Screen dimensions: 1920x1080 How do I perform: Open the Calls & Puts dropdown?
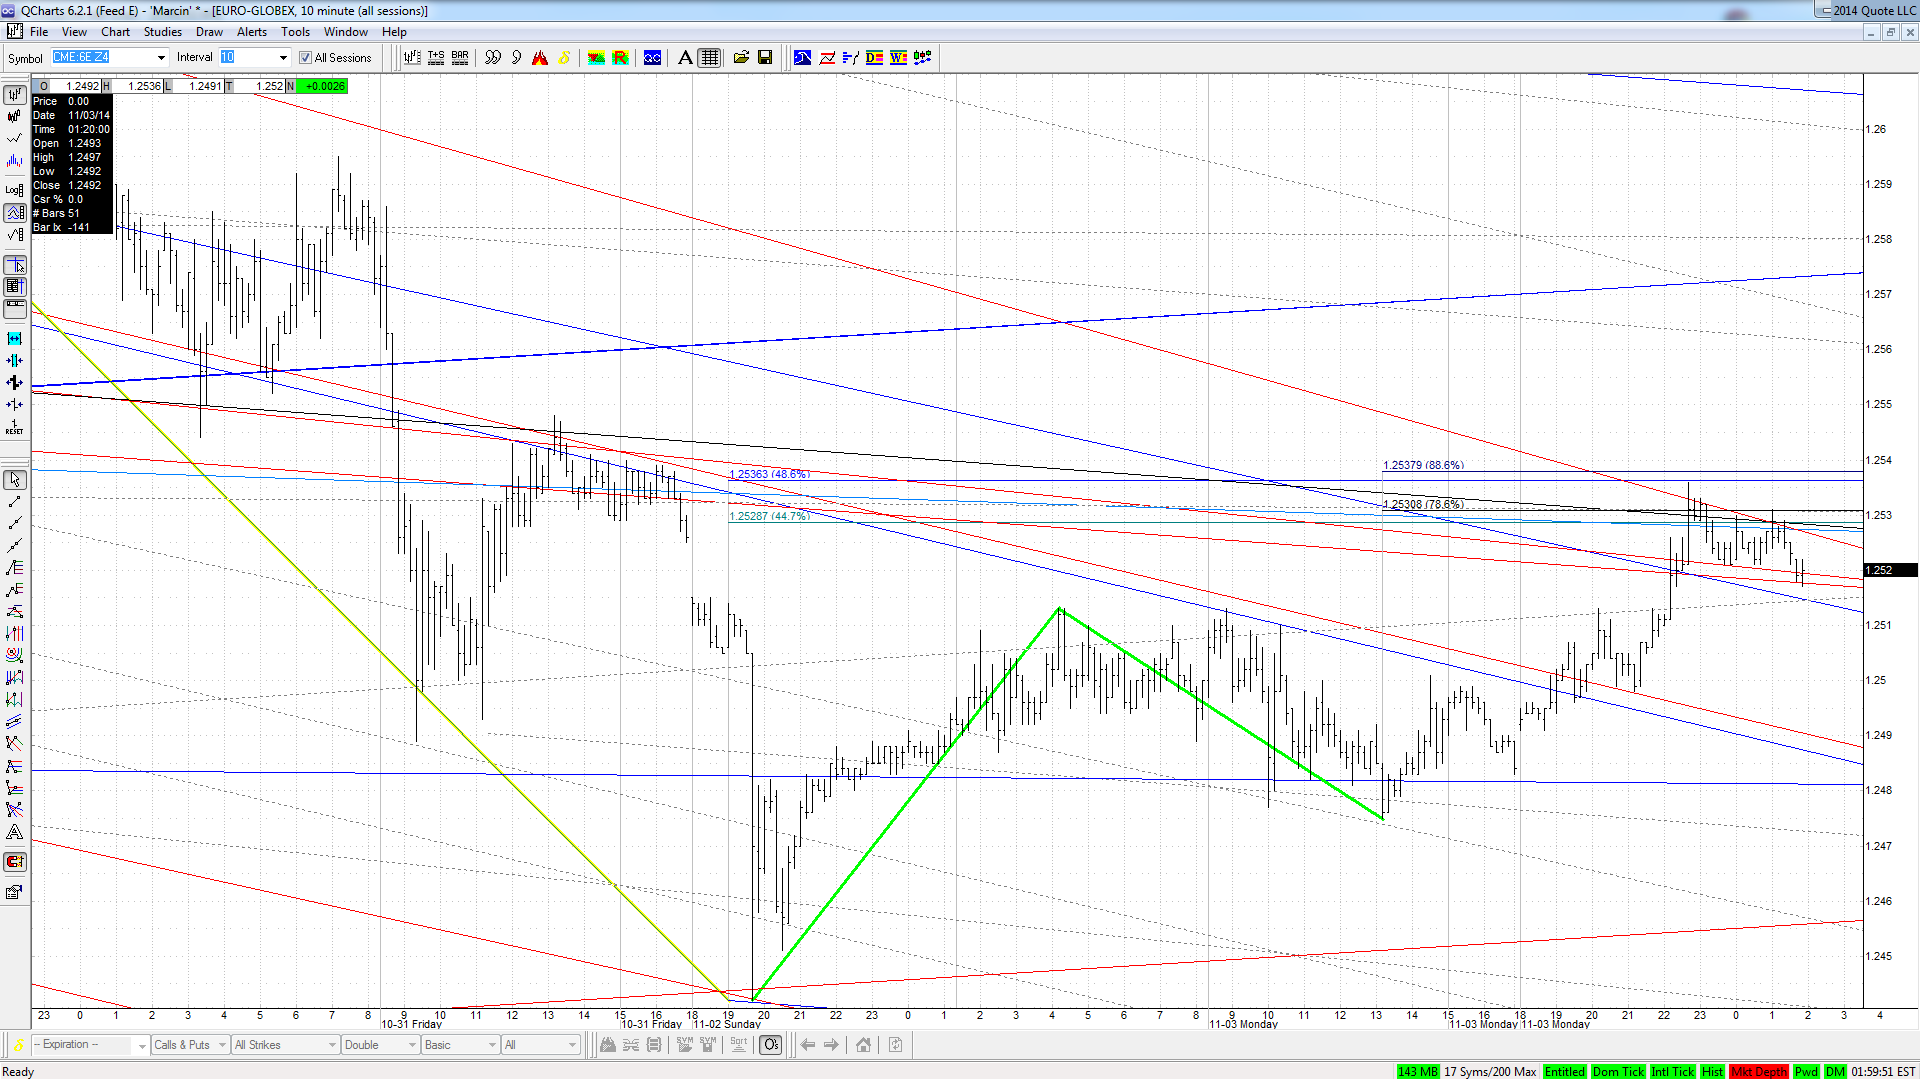[x=190, y=1045]
